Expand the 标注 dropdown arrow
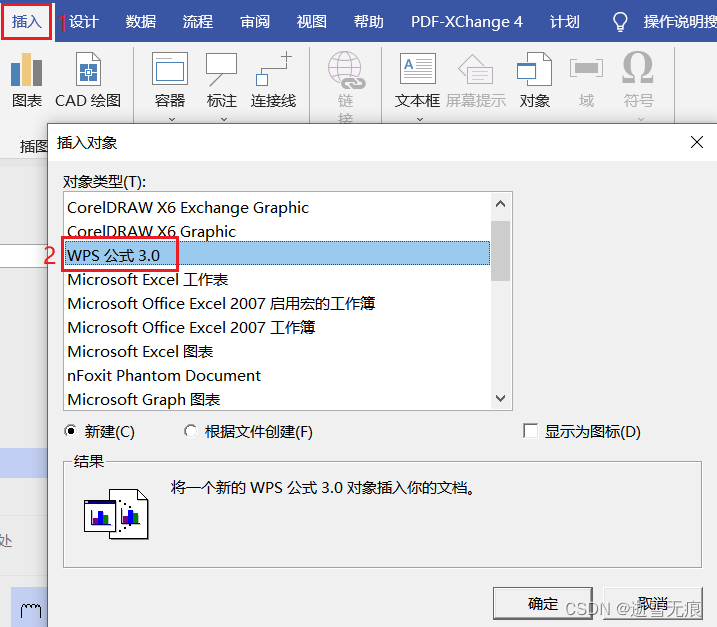 (224, 119)
